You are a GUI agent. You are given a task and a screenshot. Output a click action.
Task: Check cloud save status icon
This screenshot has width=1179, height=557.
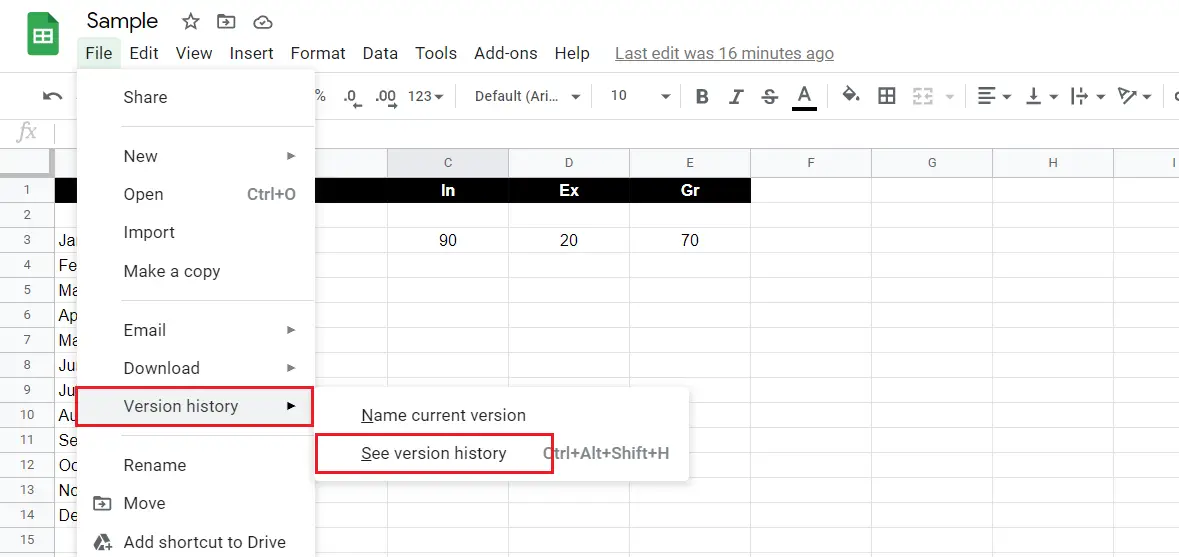pos(262,22)
